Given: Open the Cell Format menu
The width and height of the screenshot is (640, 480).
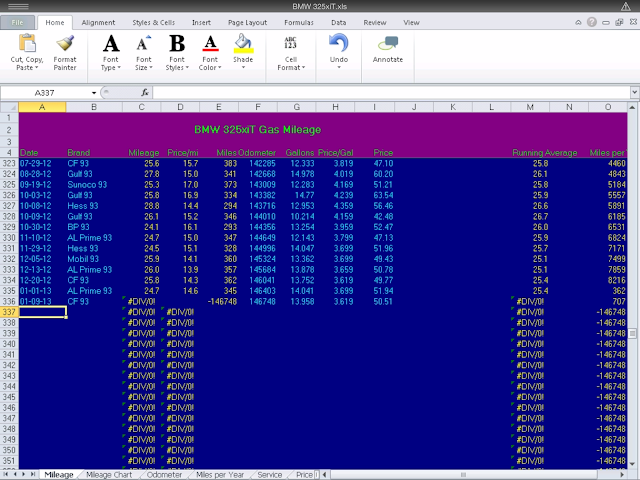Looking at the screenshot, I should (x=291, y=52).
